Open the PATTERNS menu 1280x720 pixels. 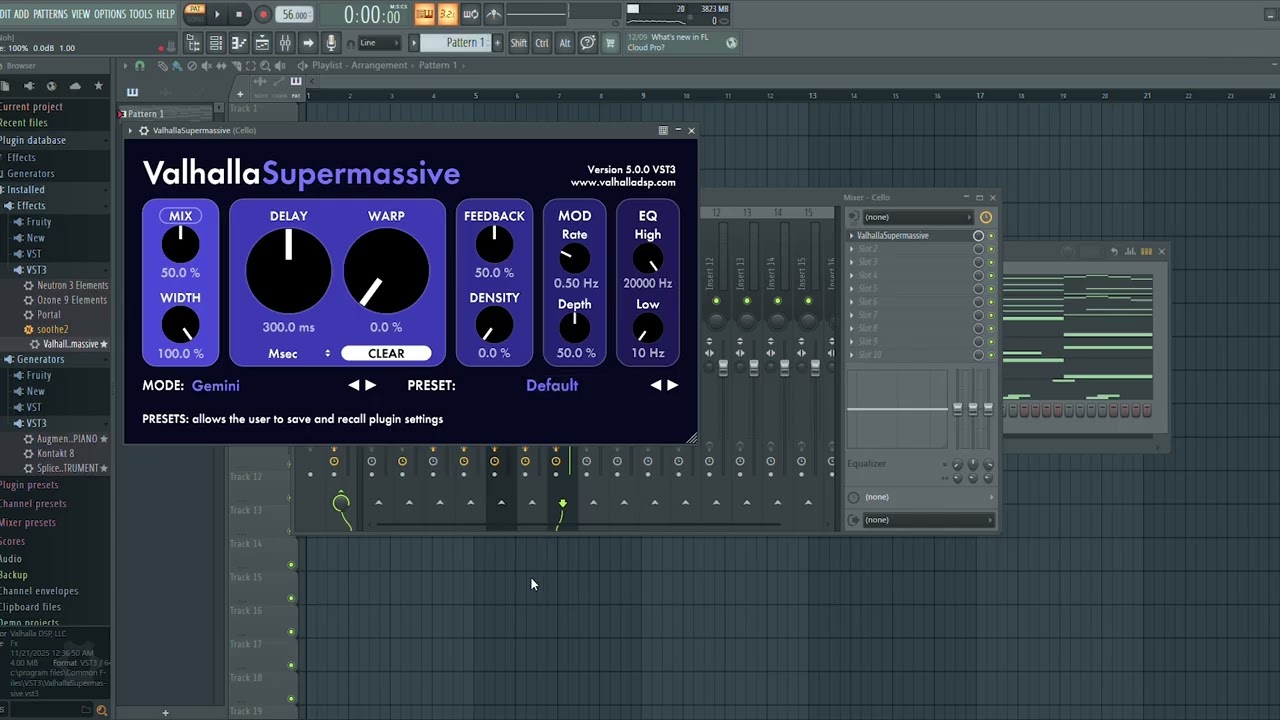pyautogui.click(x=50, y=14)
